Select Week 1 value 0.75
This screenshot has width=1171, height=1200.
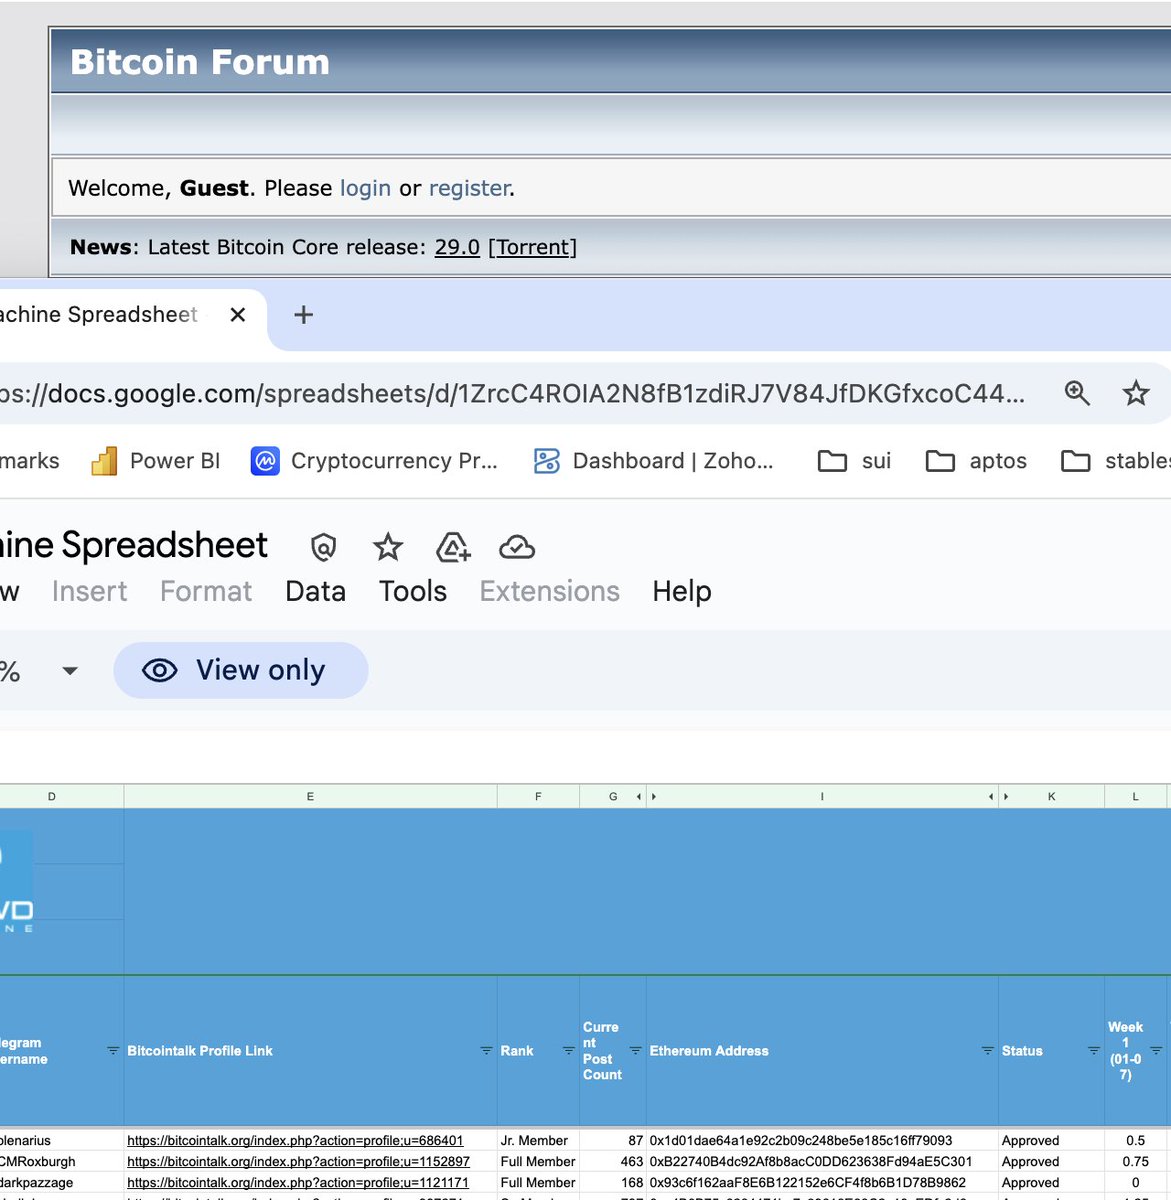point(1135,1162)
